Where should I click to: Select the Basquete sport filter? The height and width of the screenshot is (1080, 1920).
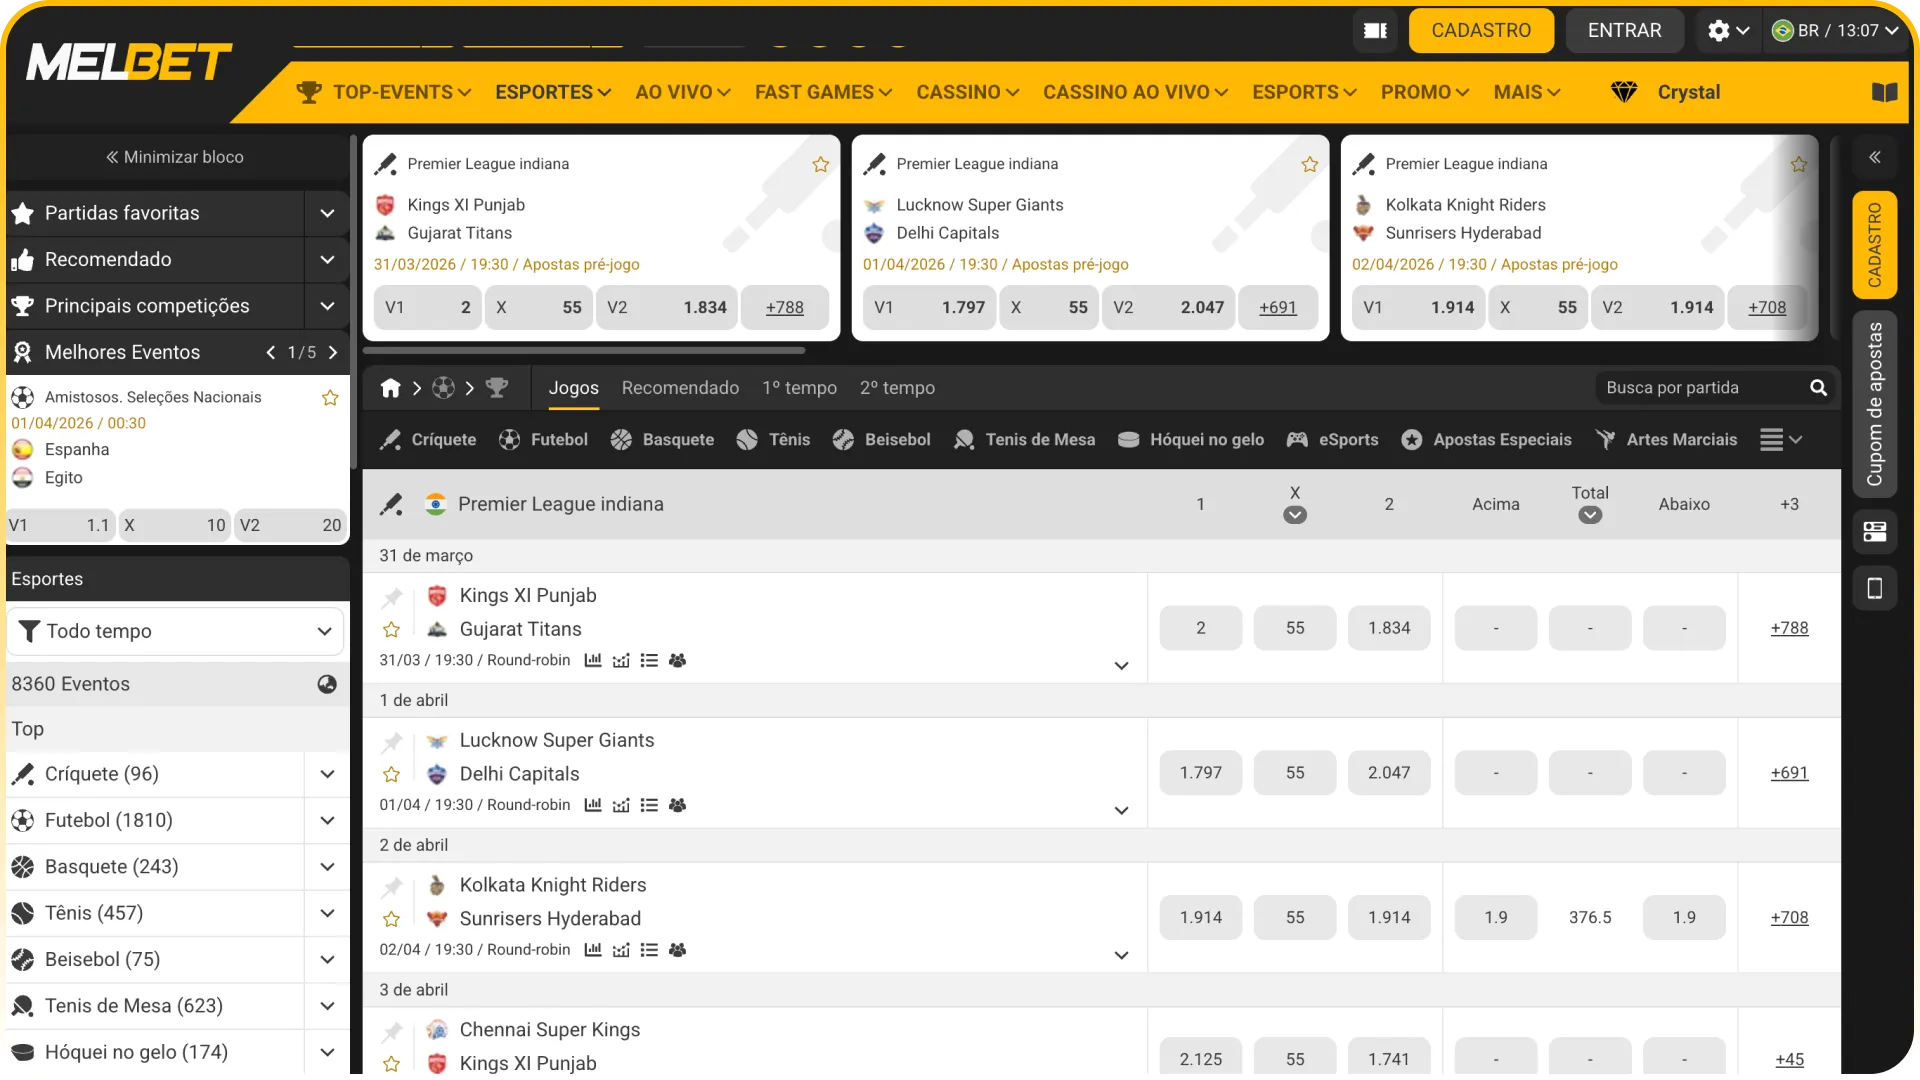click(662, 440)
